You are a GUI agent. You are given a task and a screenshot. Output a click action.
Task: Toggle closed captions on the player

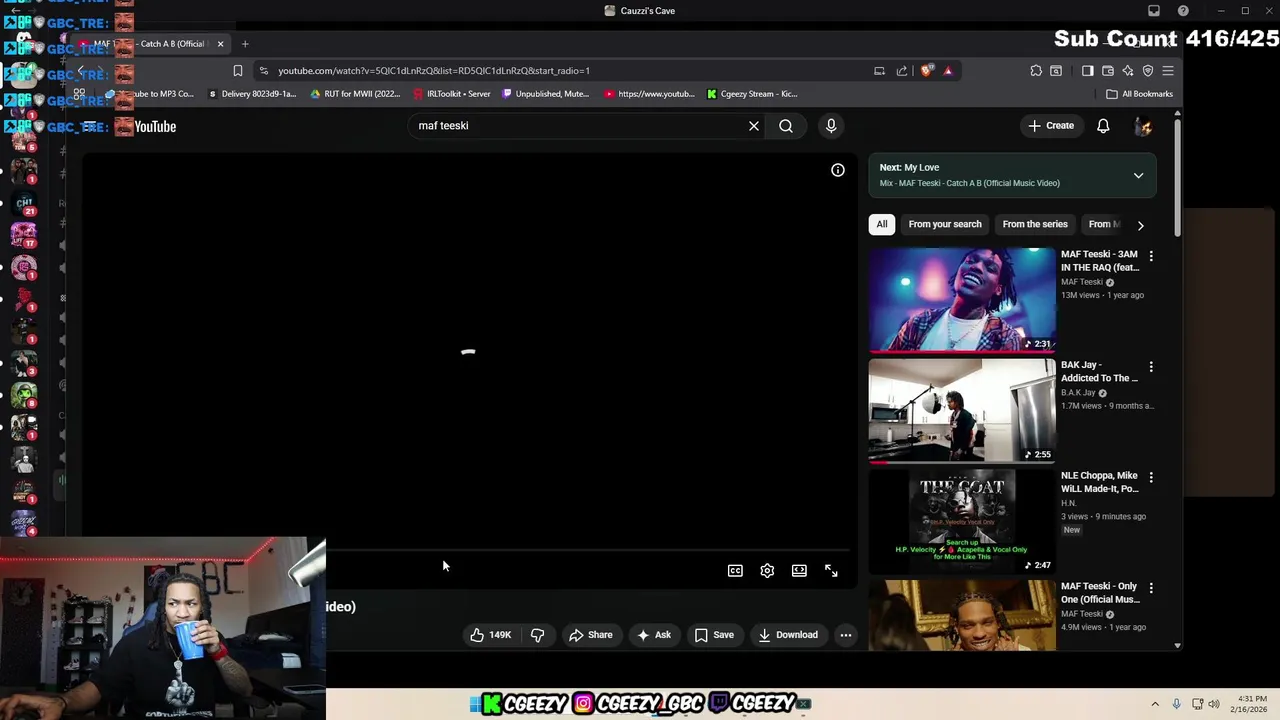pos(735,571)
